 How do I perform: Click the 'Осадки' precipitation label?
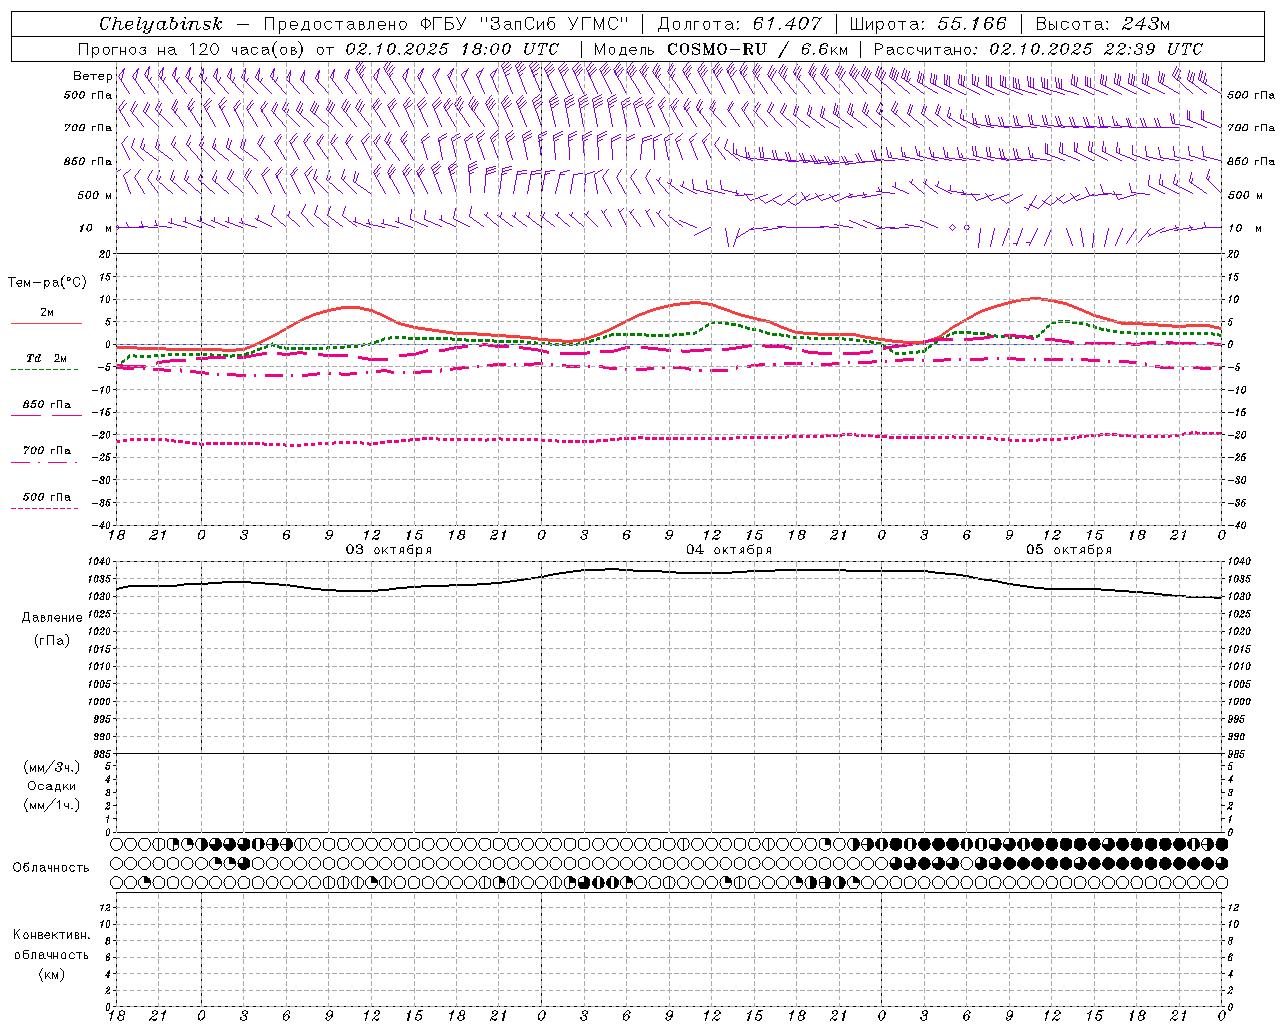[52, 786]
